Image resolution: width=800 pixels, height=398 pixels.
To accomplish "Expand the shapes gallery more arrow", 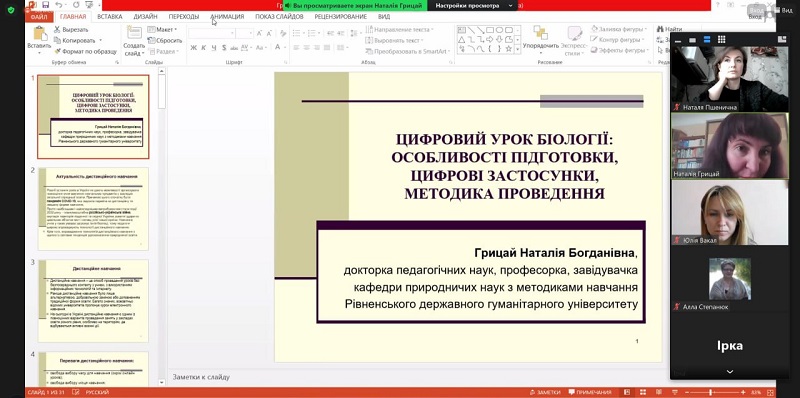I will click(x=518, y=49).
